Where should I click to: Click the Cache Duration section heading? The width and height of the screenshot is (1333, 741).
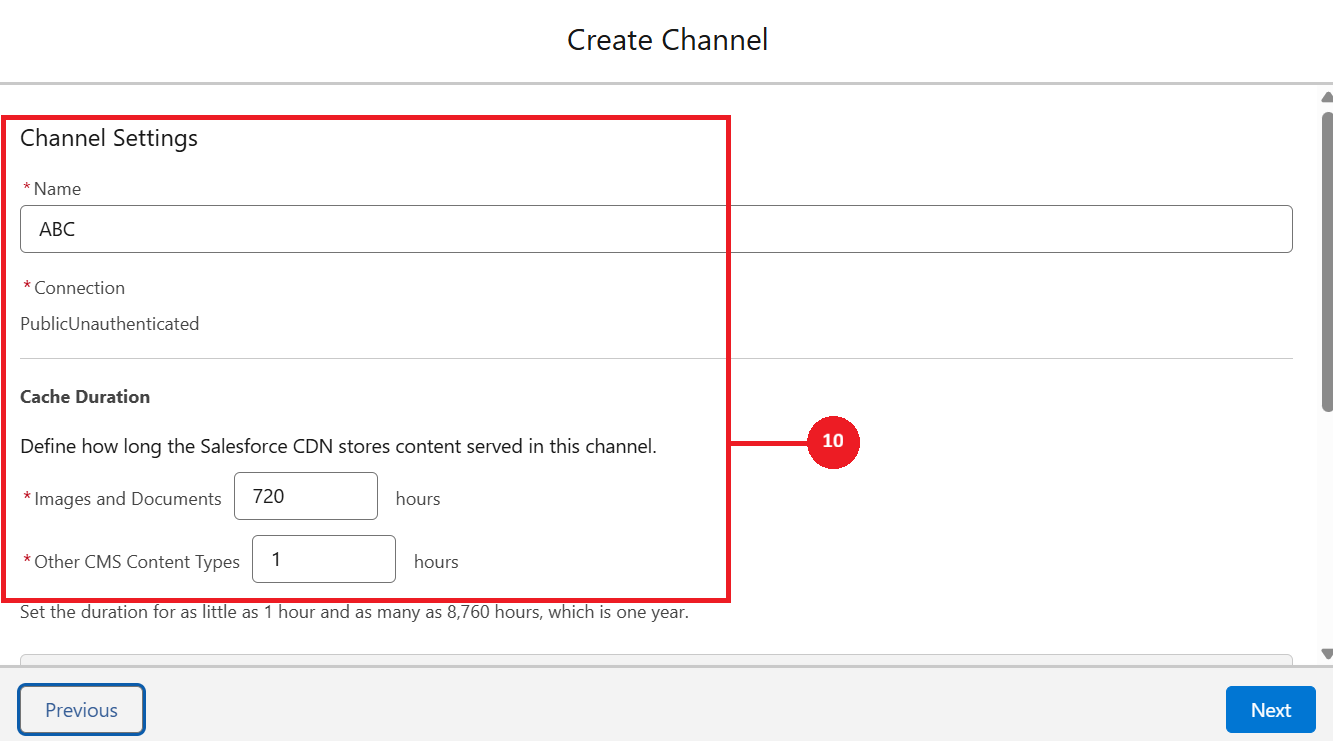pos(85,397)
